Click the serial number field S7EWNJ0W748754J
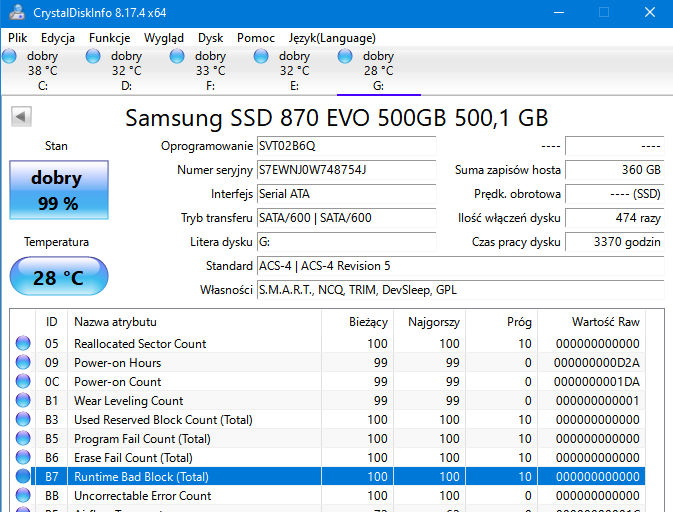This screenshot has height=512, width=673. click(346, 170)
